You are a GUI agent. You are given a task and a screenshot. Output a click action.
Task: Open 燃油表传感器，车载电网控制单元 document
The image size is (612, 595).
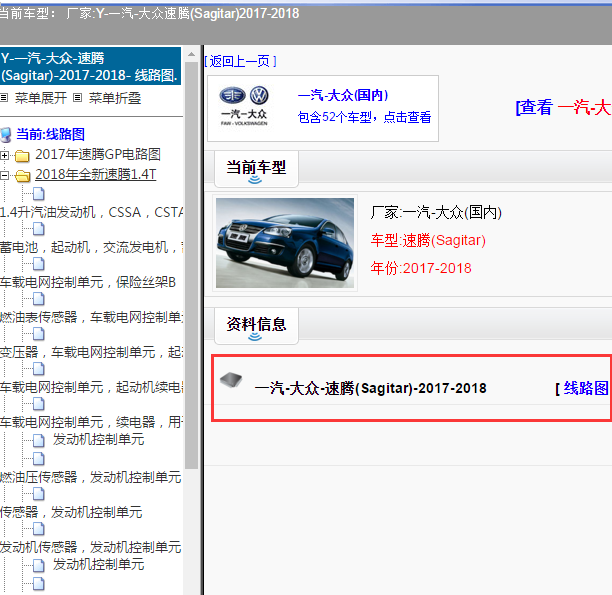point(91,317)
